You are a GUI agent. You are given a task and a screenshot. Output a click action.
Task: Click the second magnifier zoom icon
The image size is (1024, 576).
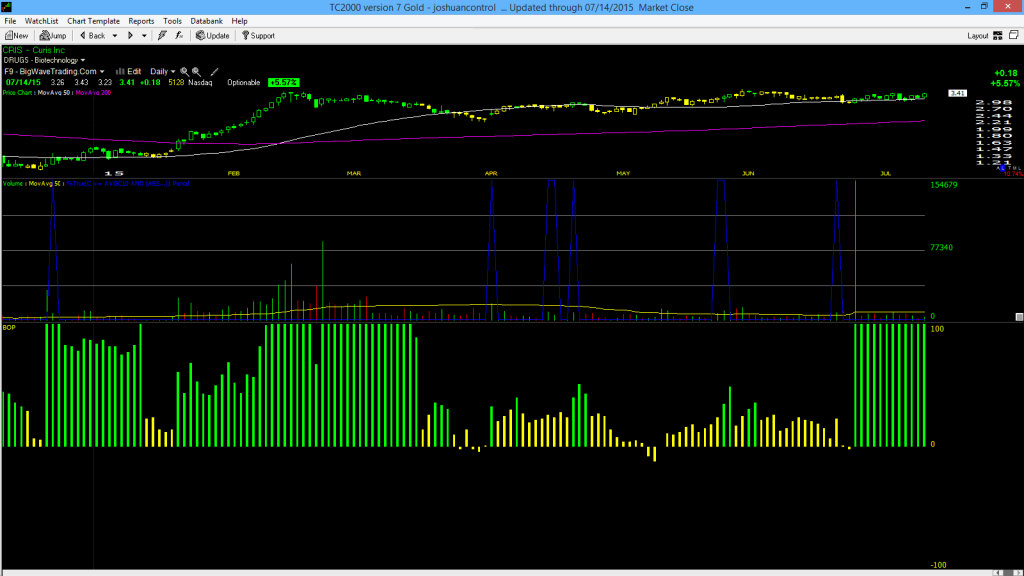(x=196, y=72)
